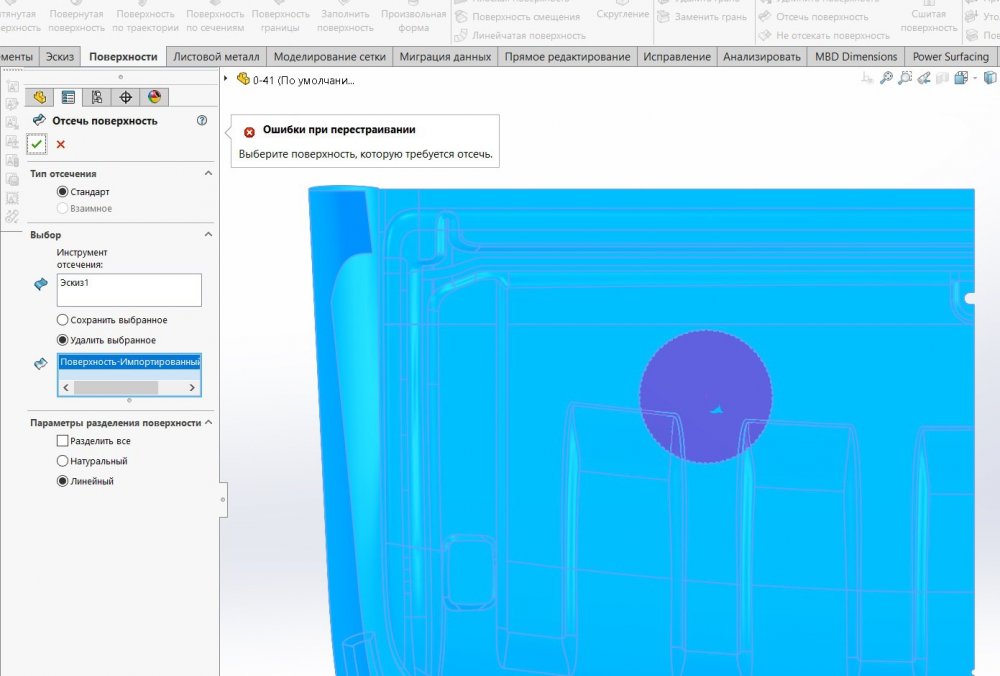The height and width of the screenshot is (676, 1000).
Task: Open the View Orientation dropdown arrow
Action: pyautogui.click(x=974, y=78)
